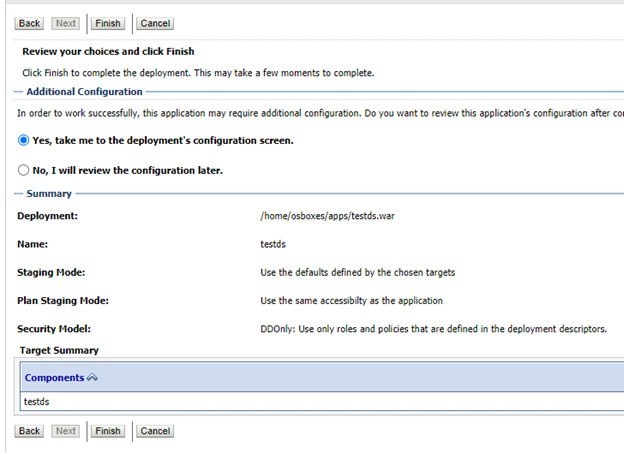Sort by the Components column header
The image size is (624, 453).
pyautogui.click(x=55, y=378)
